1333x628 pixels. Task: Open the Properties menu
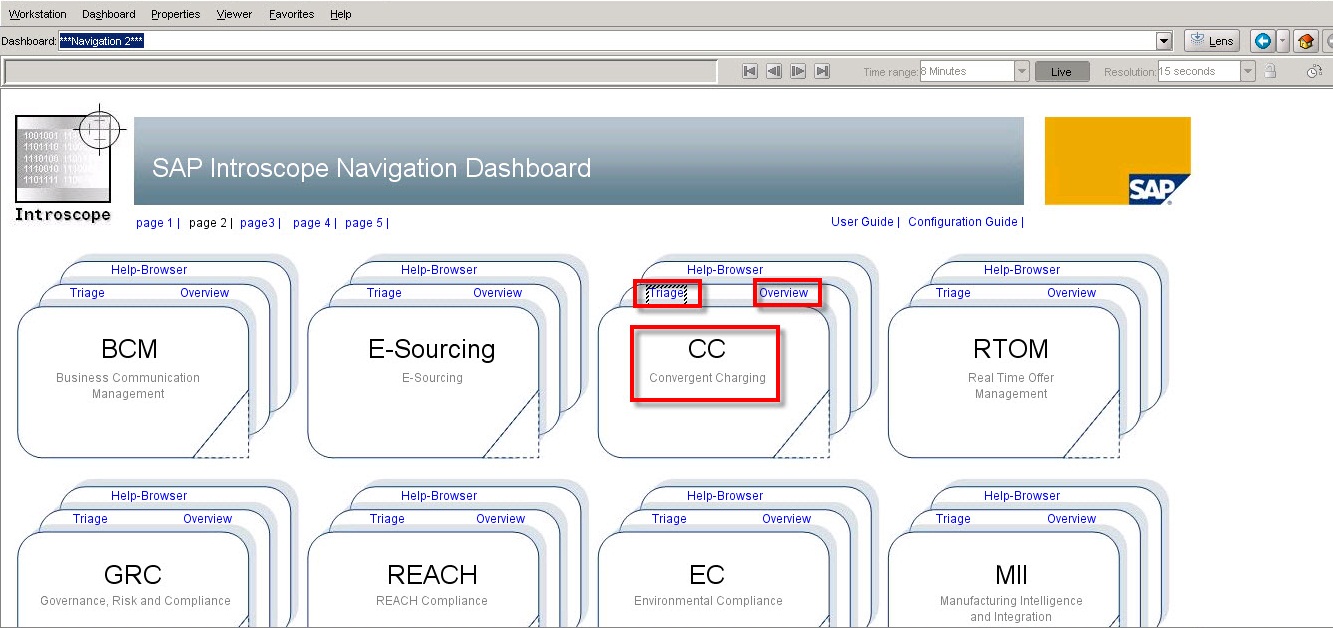176,14
